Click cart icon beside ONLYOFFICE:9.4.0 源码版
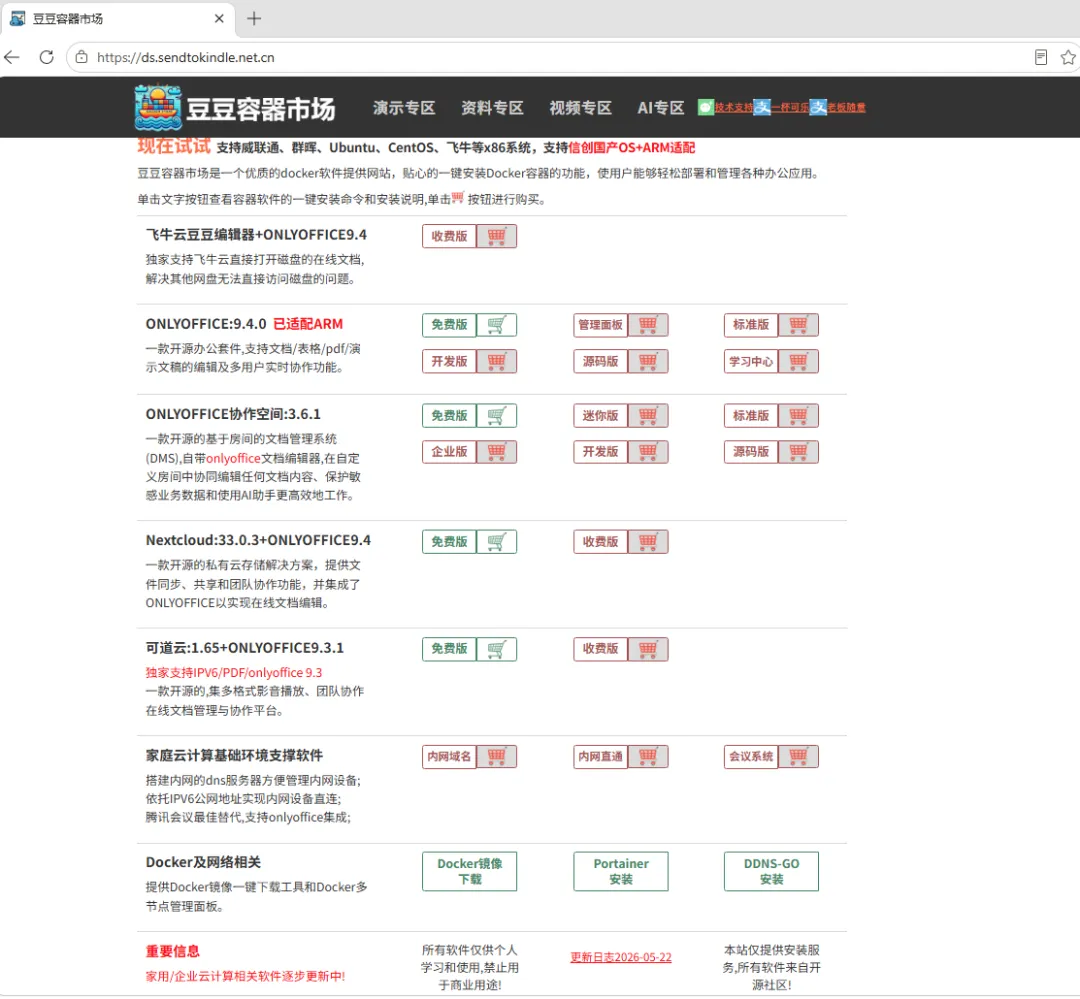Image resolution: width=1080 pixels, height=999 pixels. pyautogui.click(x=648, y=362)
